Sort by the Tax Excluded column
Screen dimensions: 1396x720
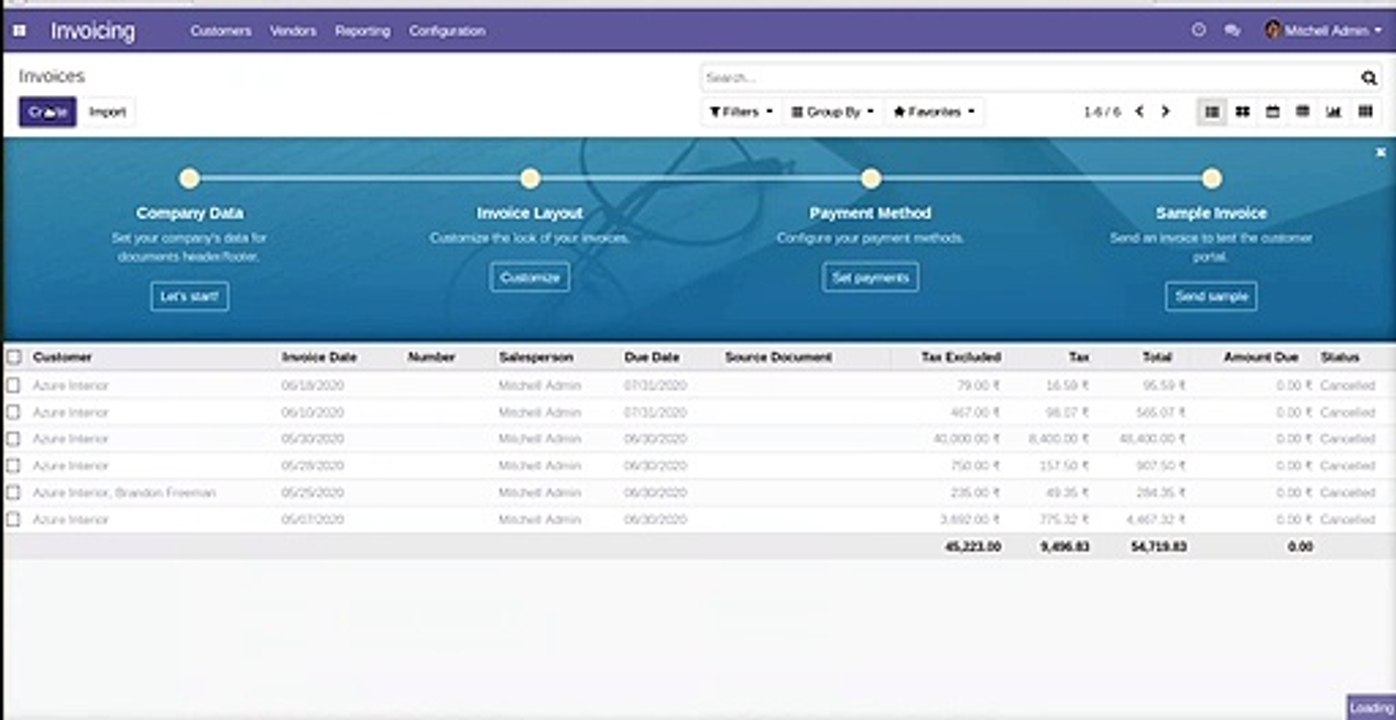(961, 357)
